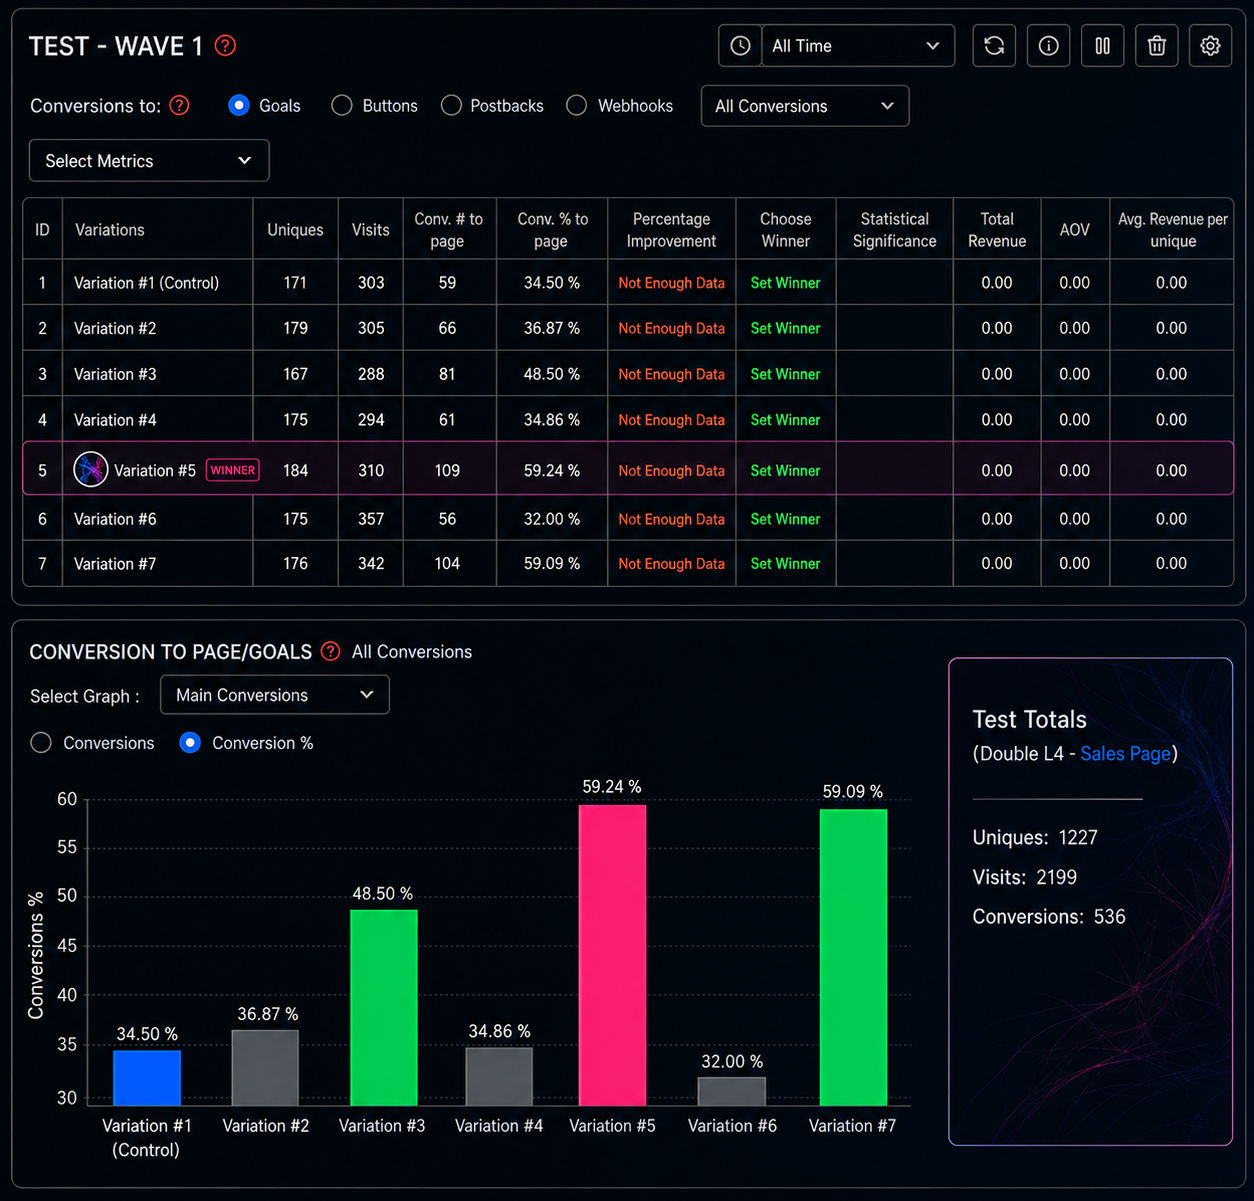The image size is (1254, 1201).
Task: Click Set Winner for Variation #6
Action: click(785, 519)
